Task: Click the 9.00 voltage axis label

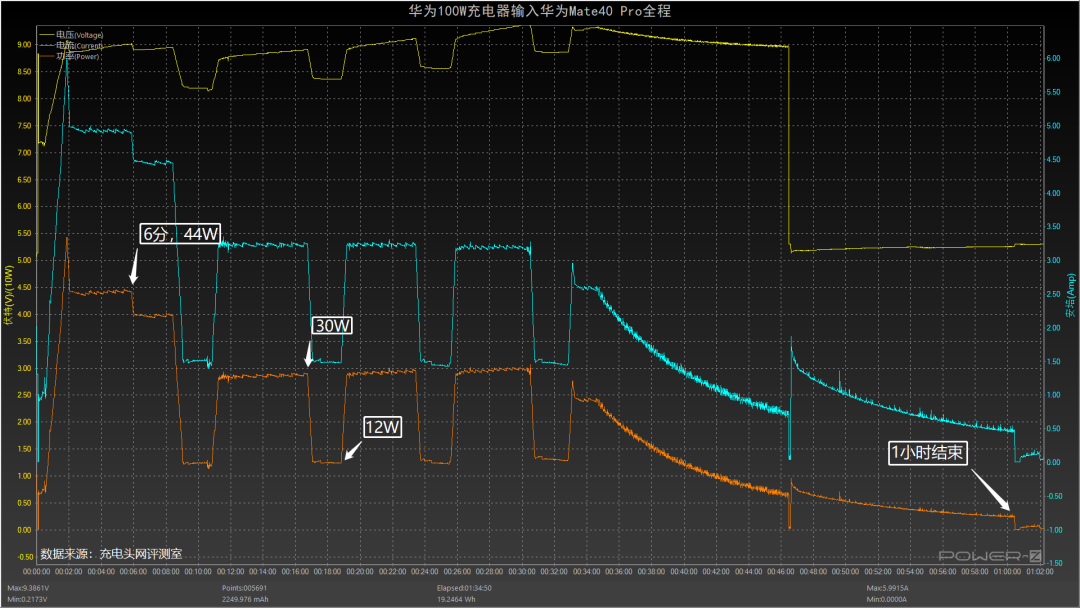Action: pos(24,45)
